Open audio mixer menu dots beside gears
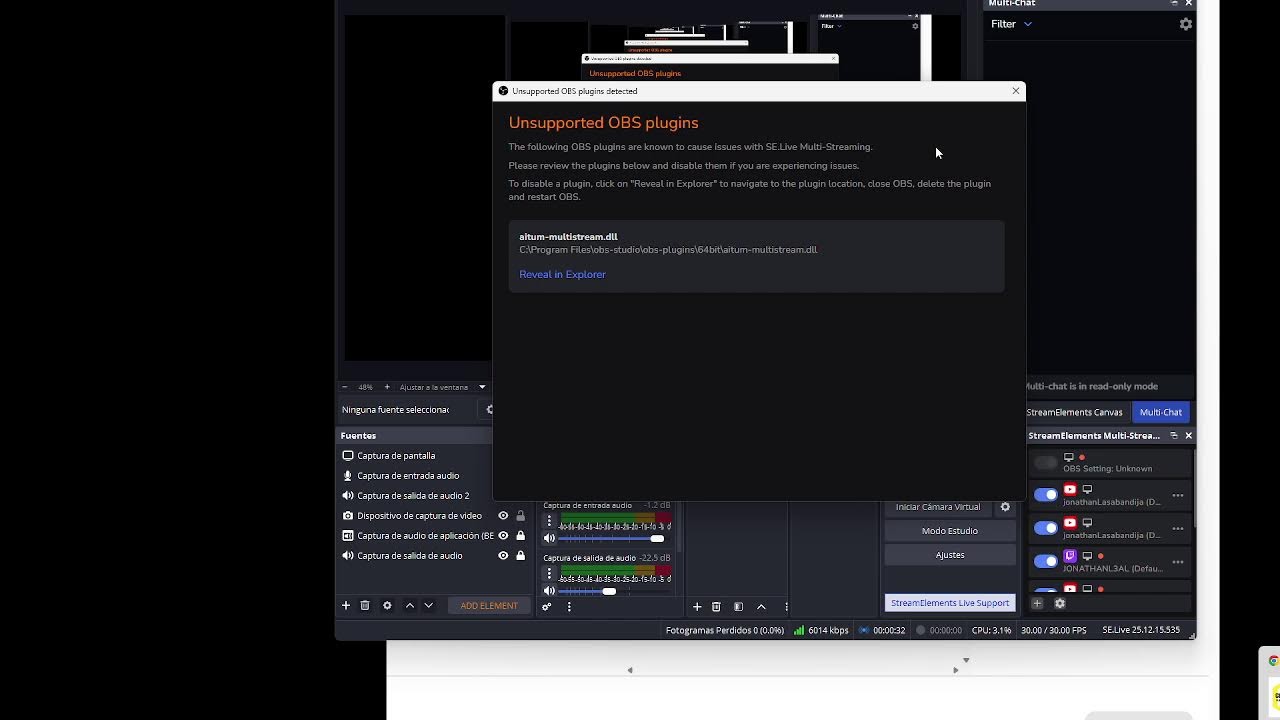1280x720 pixels. (x=569, y=607)
